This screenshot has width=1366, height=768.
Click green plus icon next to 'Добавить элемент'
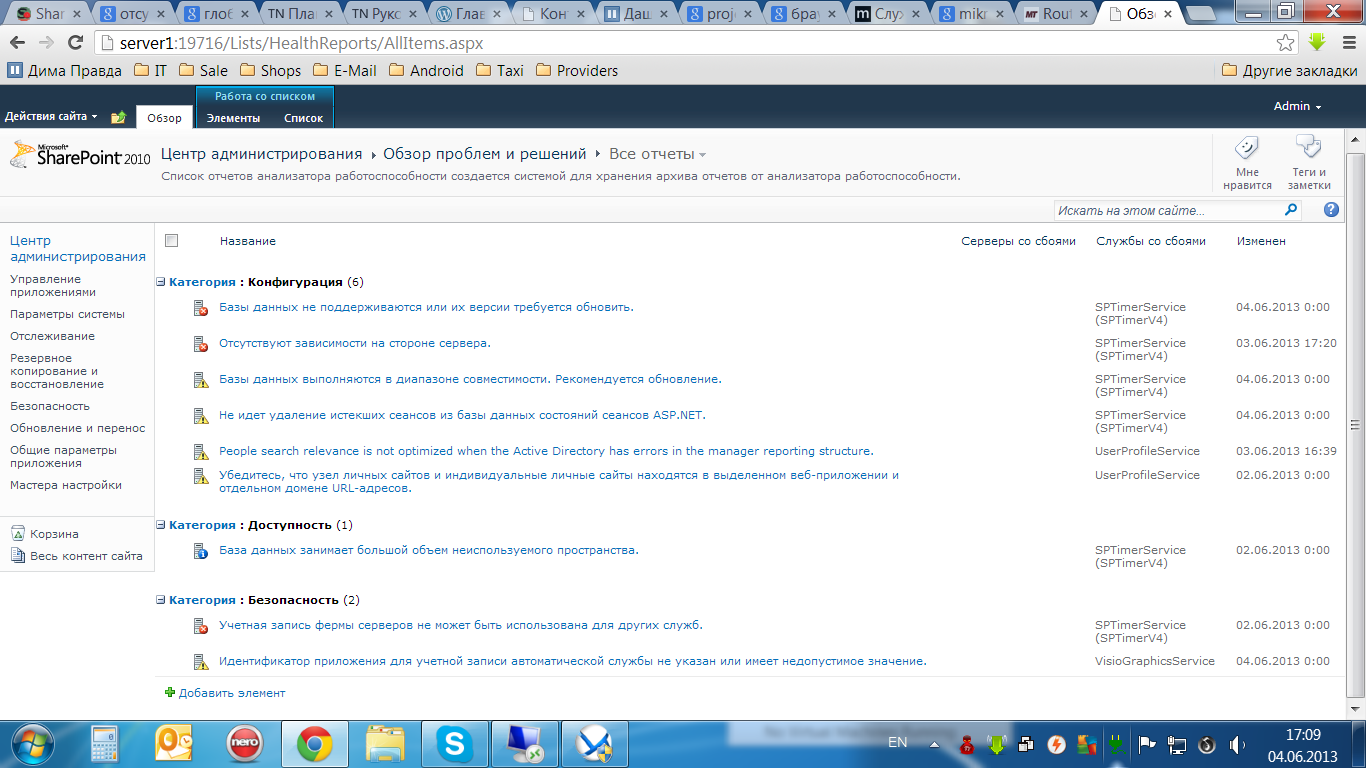pyautogui.click(x=170, y=692)
